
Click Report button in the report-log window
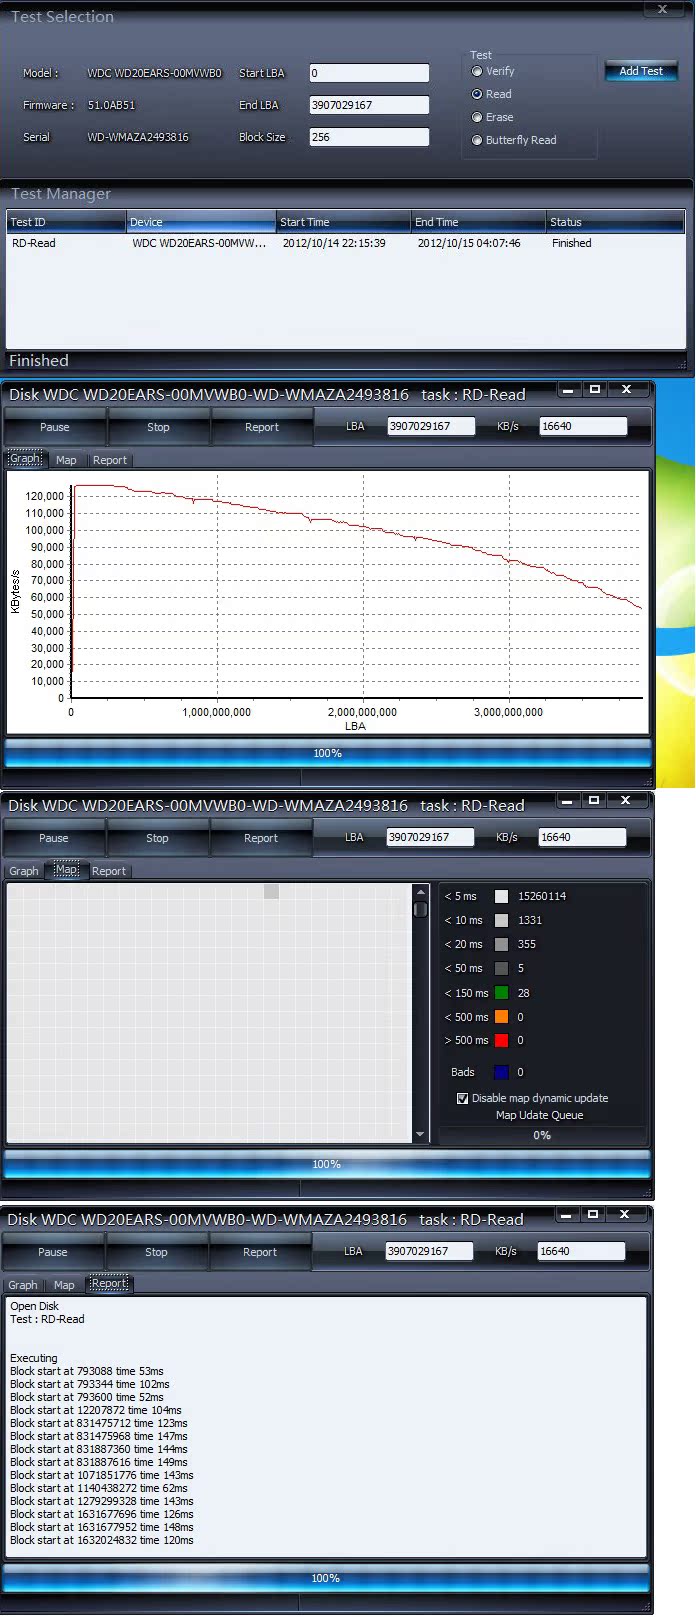pos(260,1252)
